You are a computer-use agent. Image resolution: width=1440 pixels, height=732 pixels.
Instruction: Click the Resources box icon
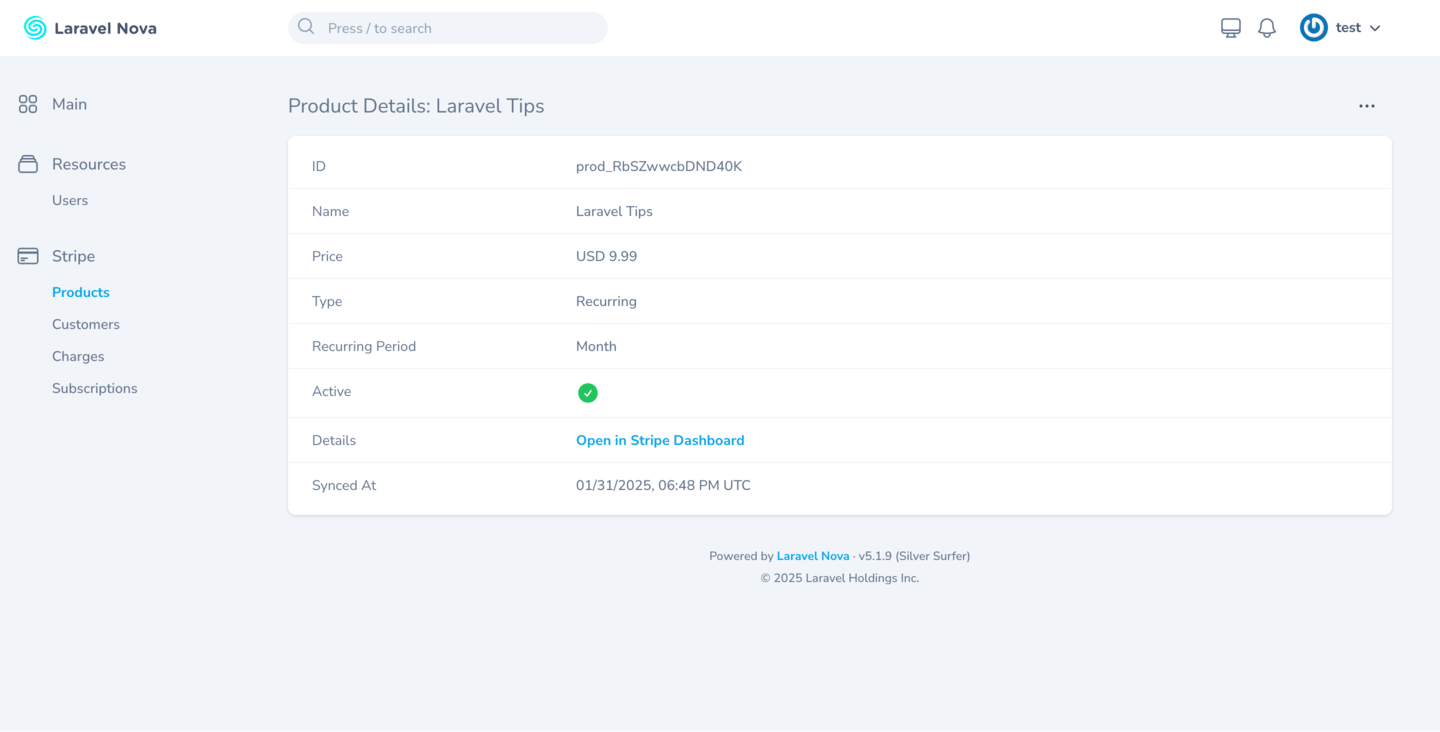(28, 164)
